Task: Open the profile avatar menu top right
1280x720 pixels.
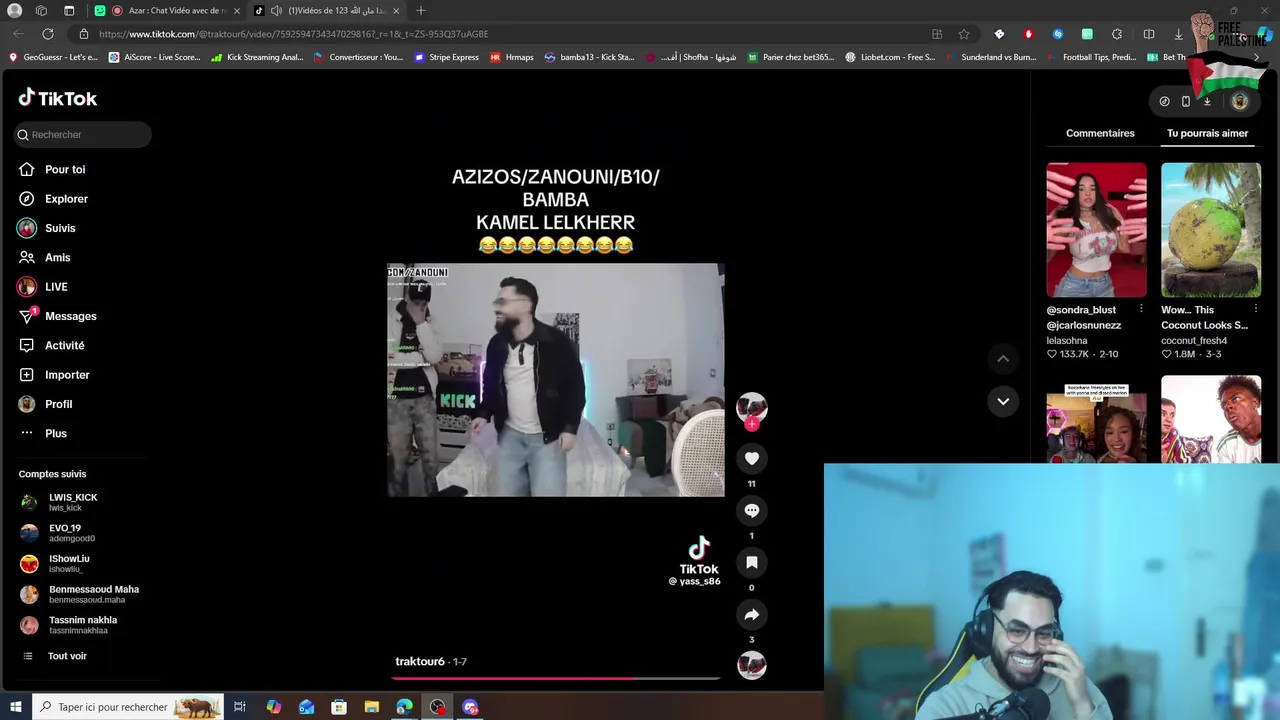Action: point(1239,101)
